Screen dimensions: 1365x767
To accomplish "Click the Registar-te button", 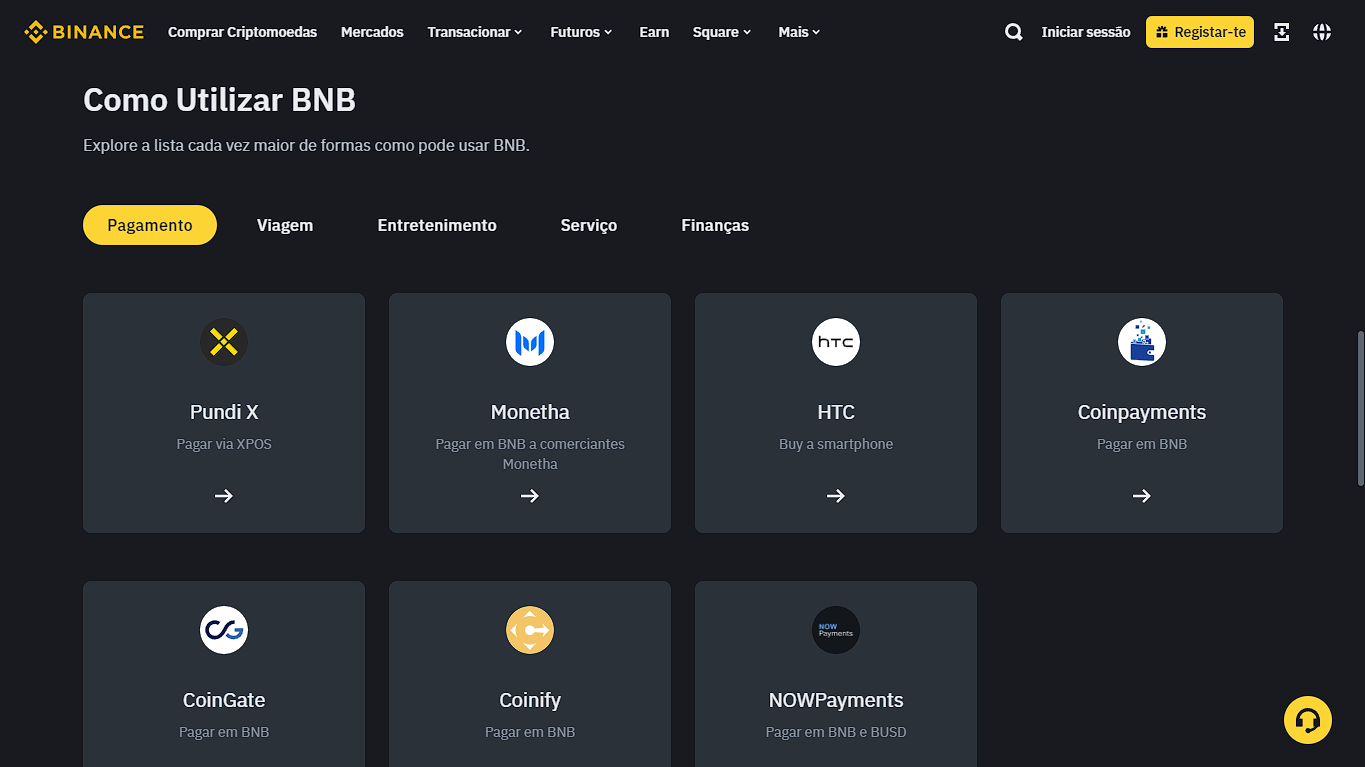I will coord(1199,31).
